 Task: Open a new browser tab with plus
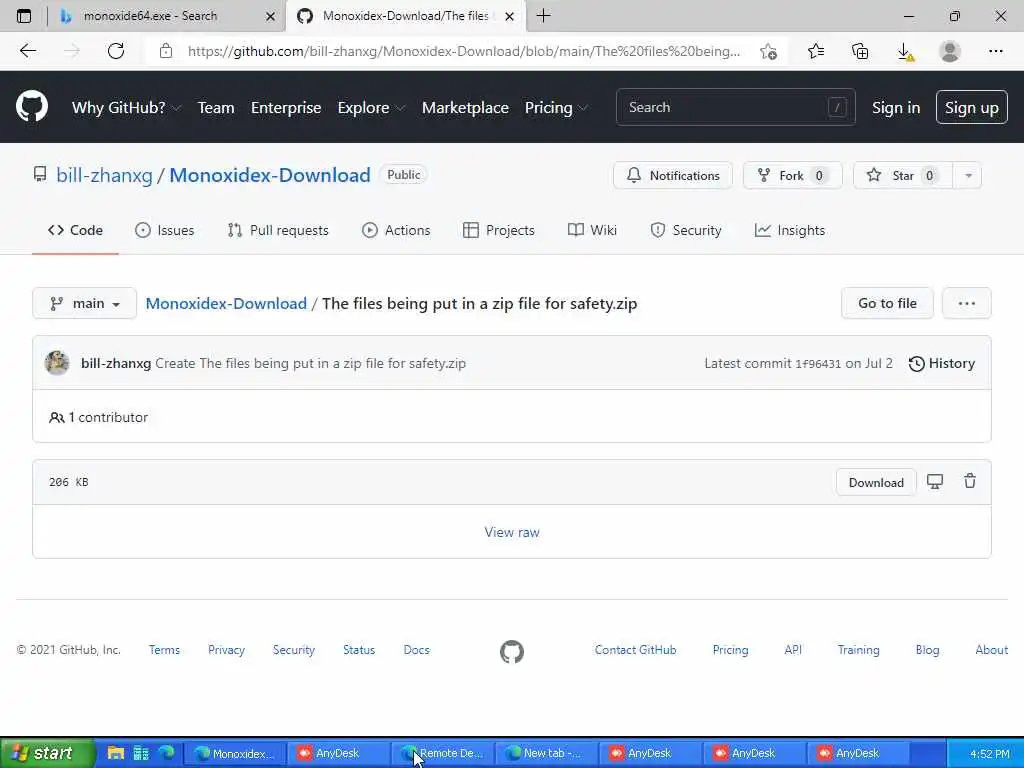[543, 16]
